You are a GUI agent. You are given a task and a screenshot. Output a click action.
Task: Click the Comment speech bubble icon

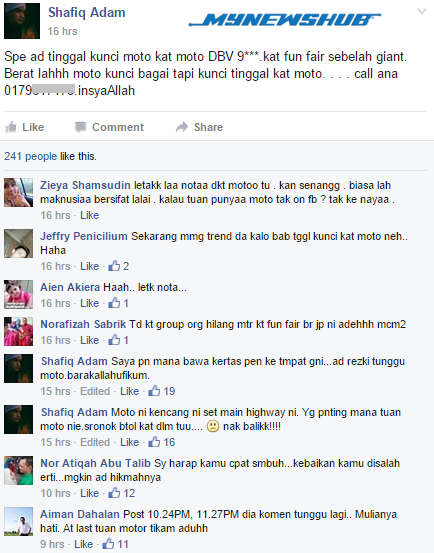pyautogui.click(x=80, y=127)
